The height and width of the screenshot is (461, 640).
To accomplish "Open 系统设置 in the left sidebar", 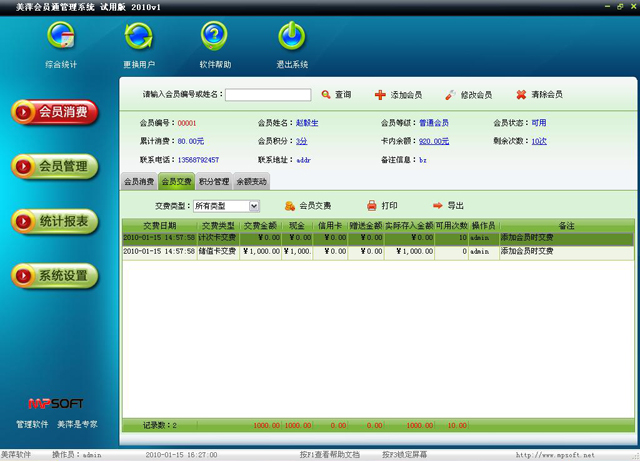I will click(56, 275).
